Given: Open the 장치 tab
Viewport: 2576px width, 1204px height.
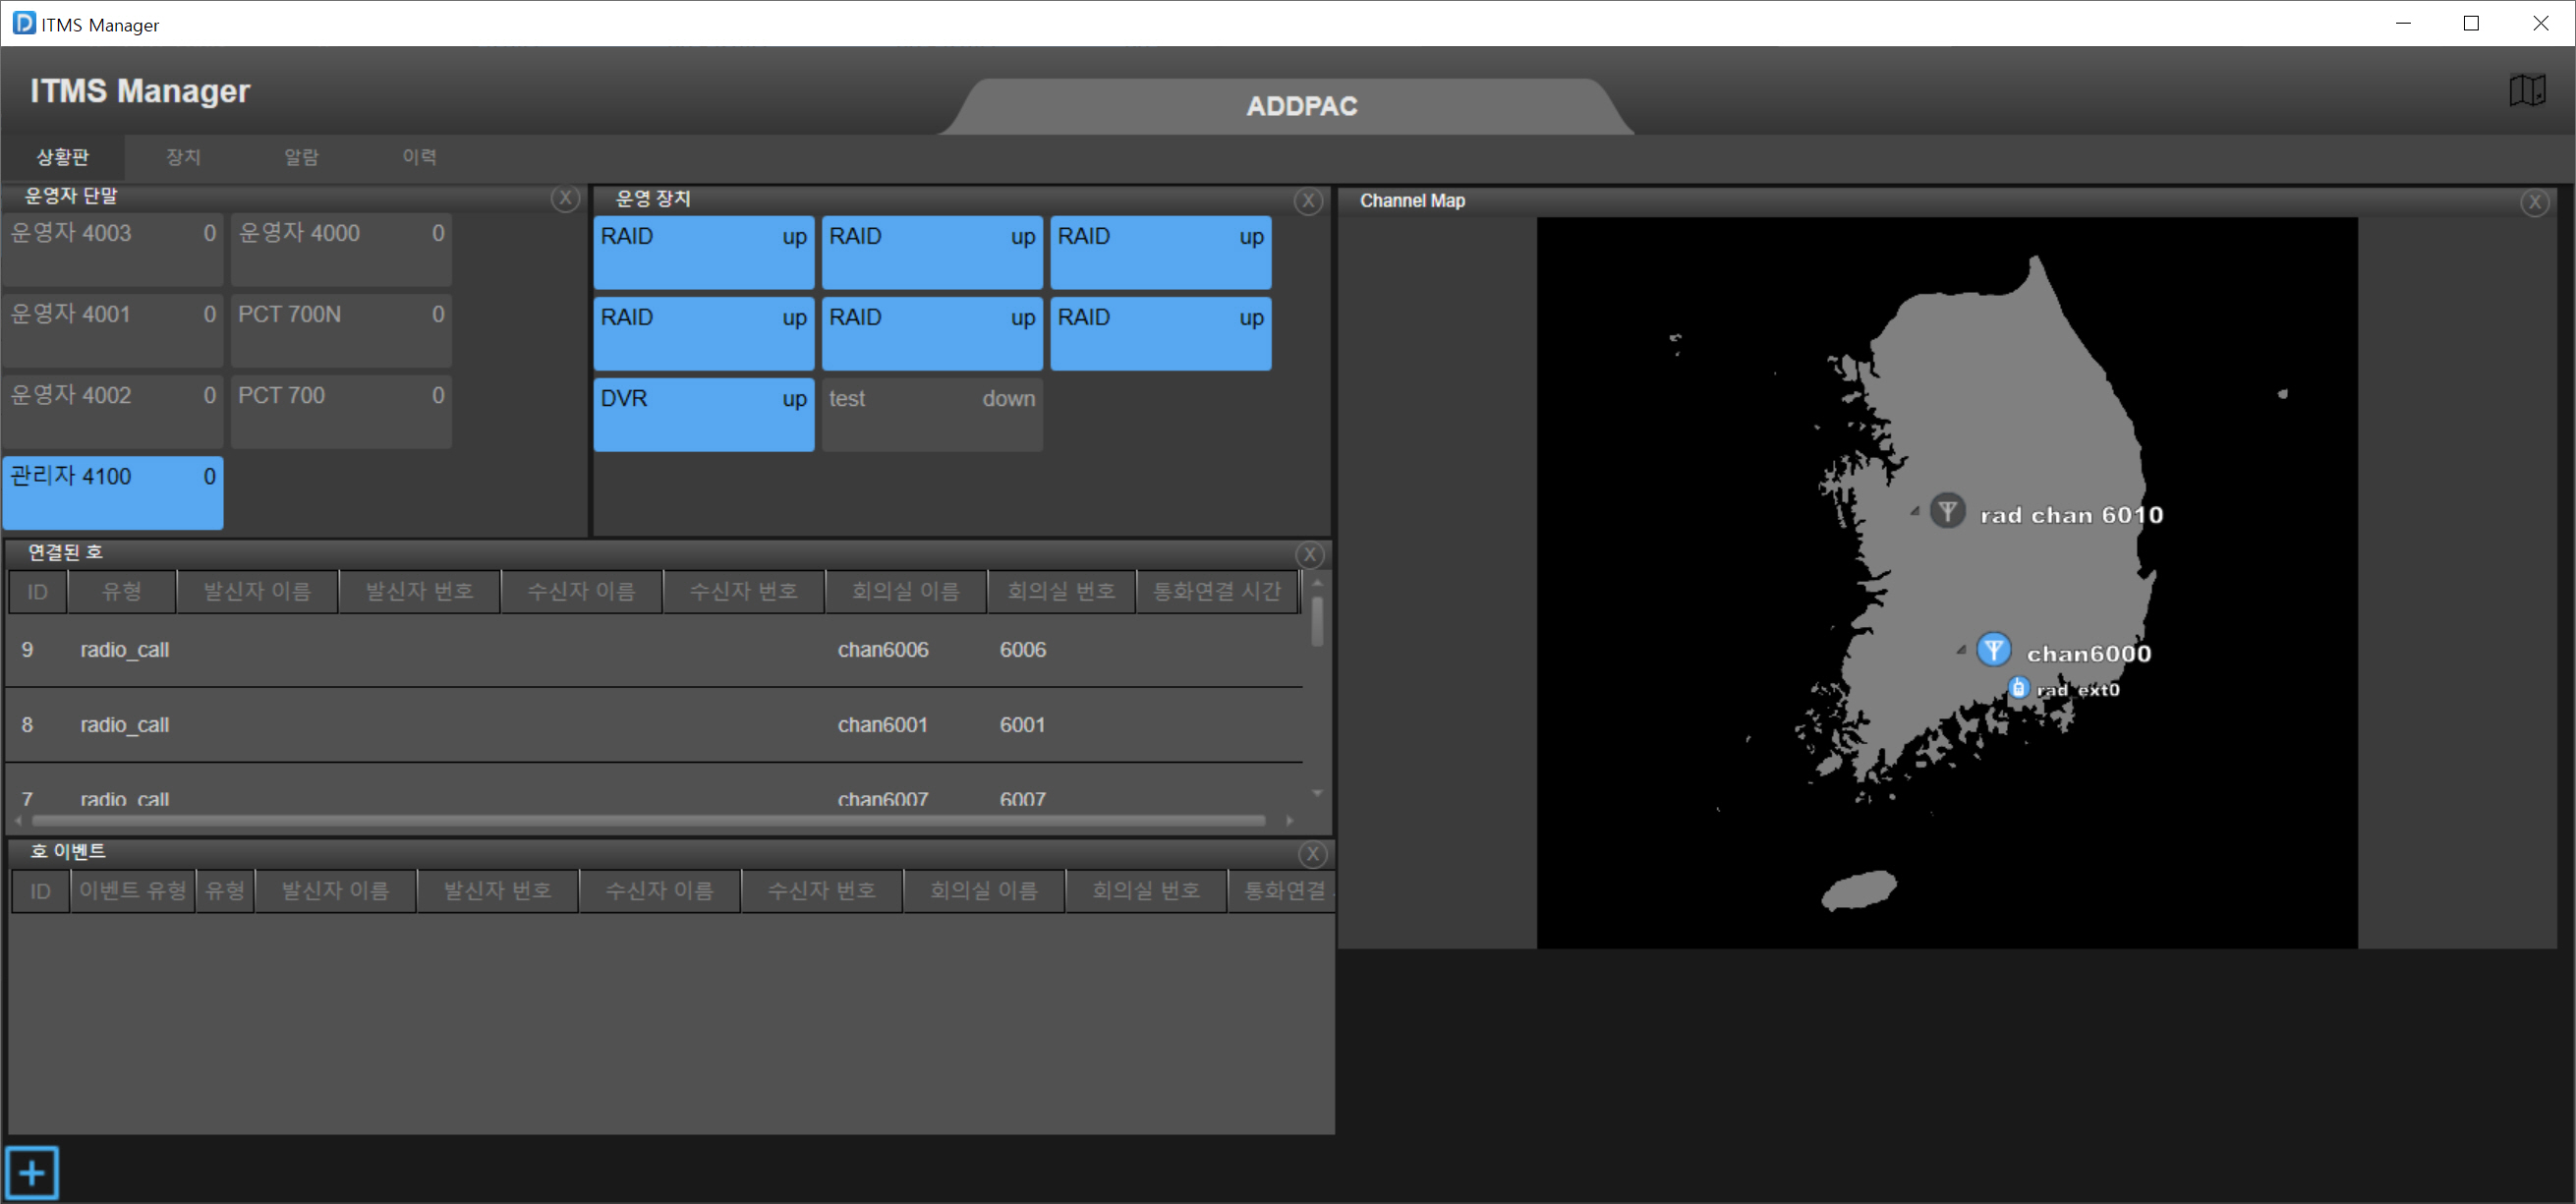Looking at the screenshot, I should [x=183, y=157].
